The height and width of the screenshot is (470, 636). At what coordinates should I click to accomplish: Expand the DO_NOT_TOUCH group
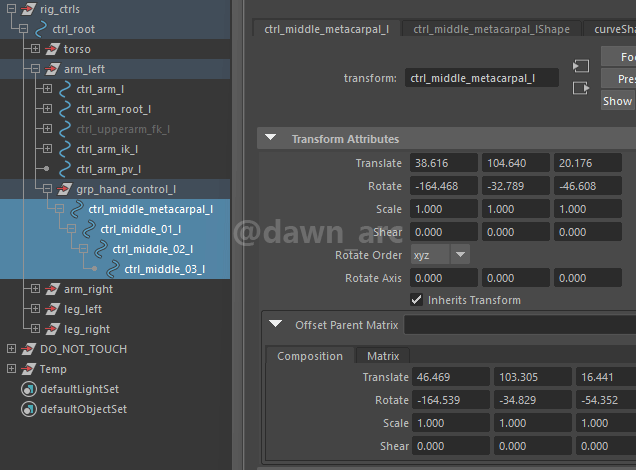[11, 348]
